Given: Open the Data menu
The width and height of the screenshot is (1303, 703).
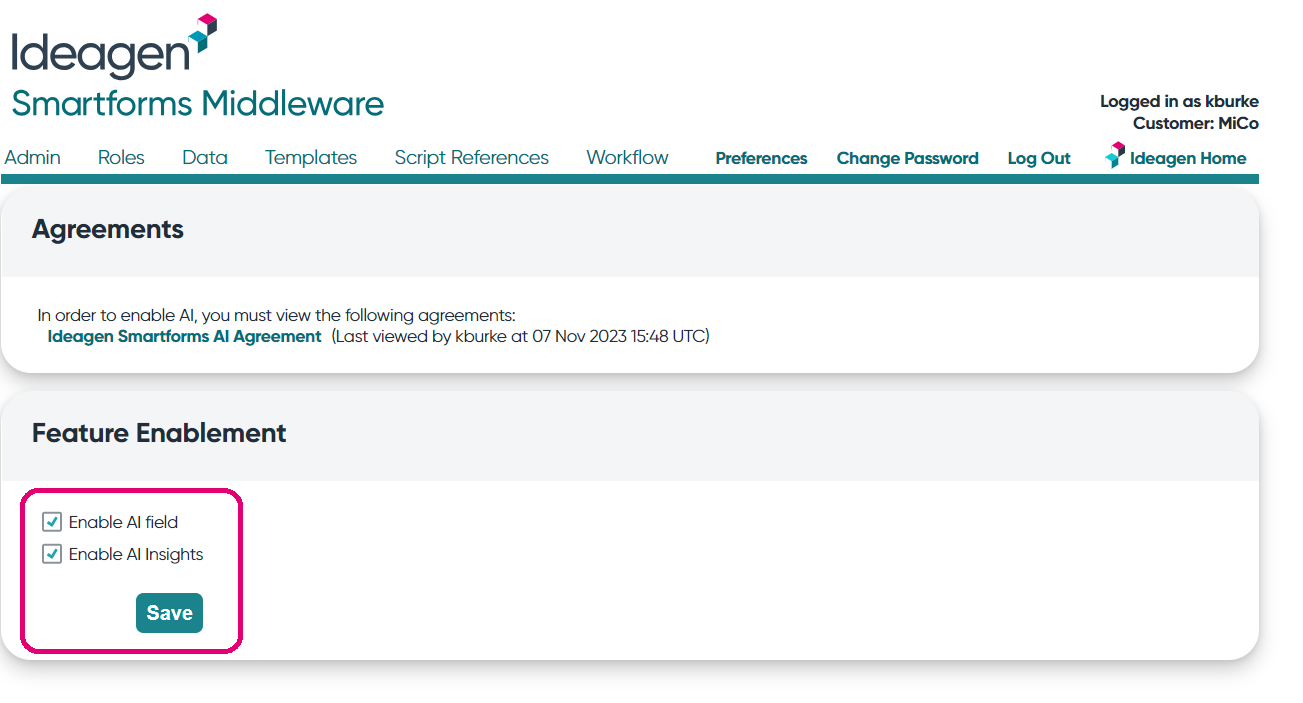Looking at the screenshot, I should point(205,157).
